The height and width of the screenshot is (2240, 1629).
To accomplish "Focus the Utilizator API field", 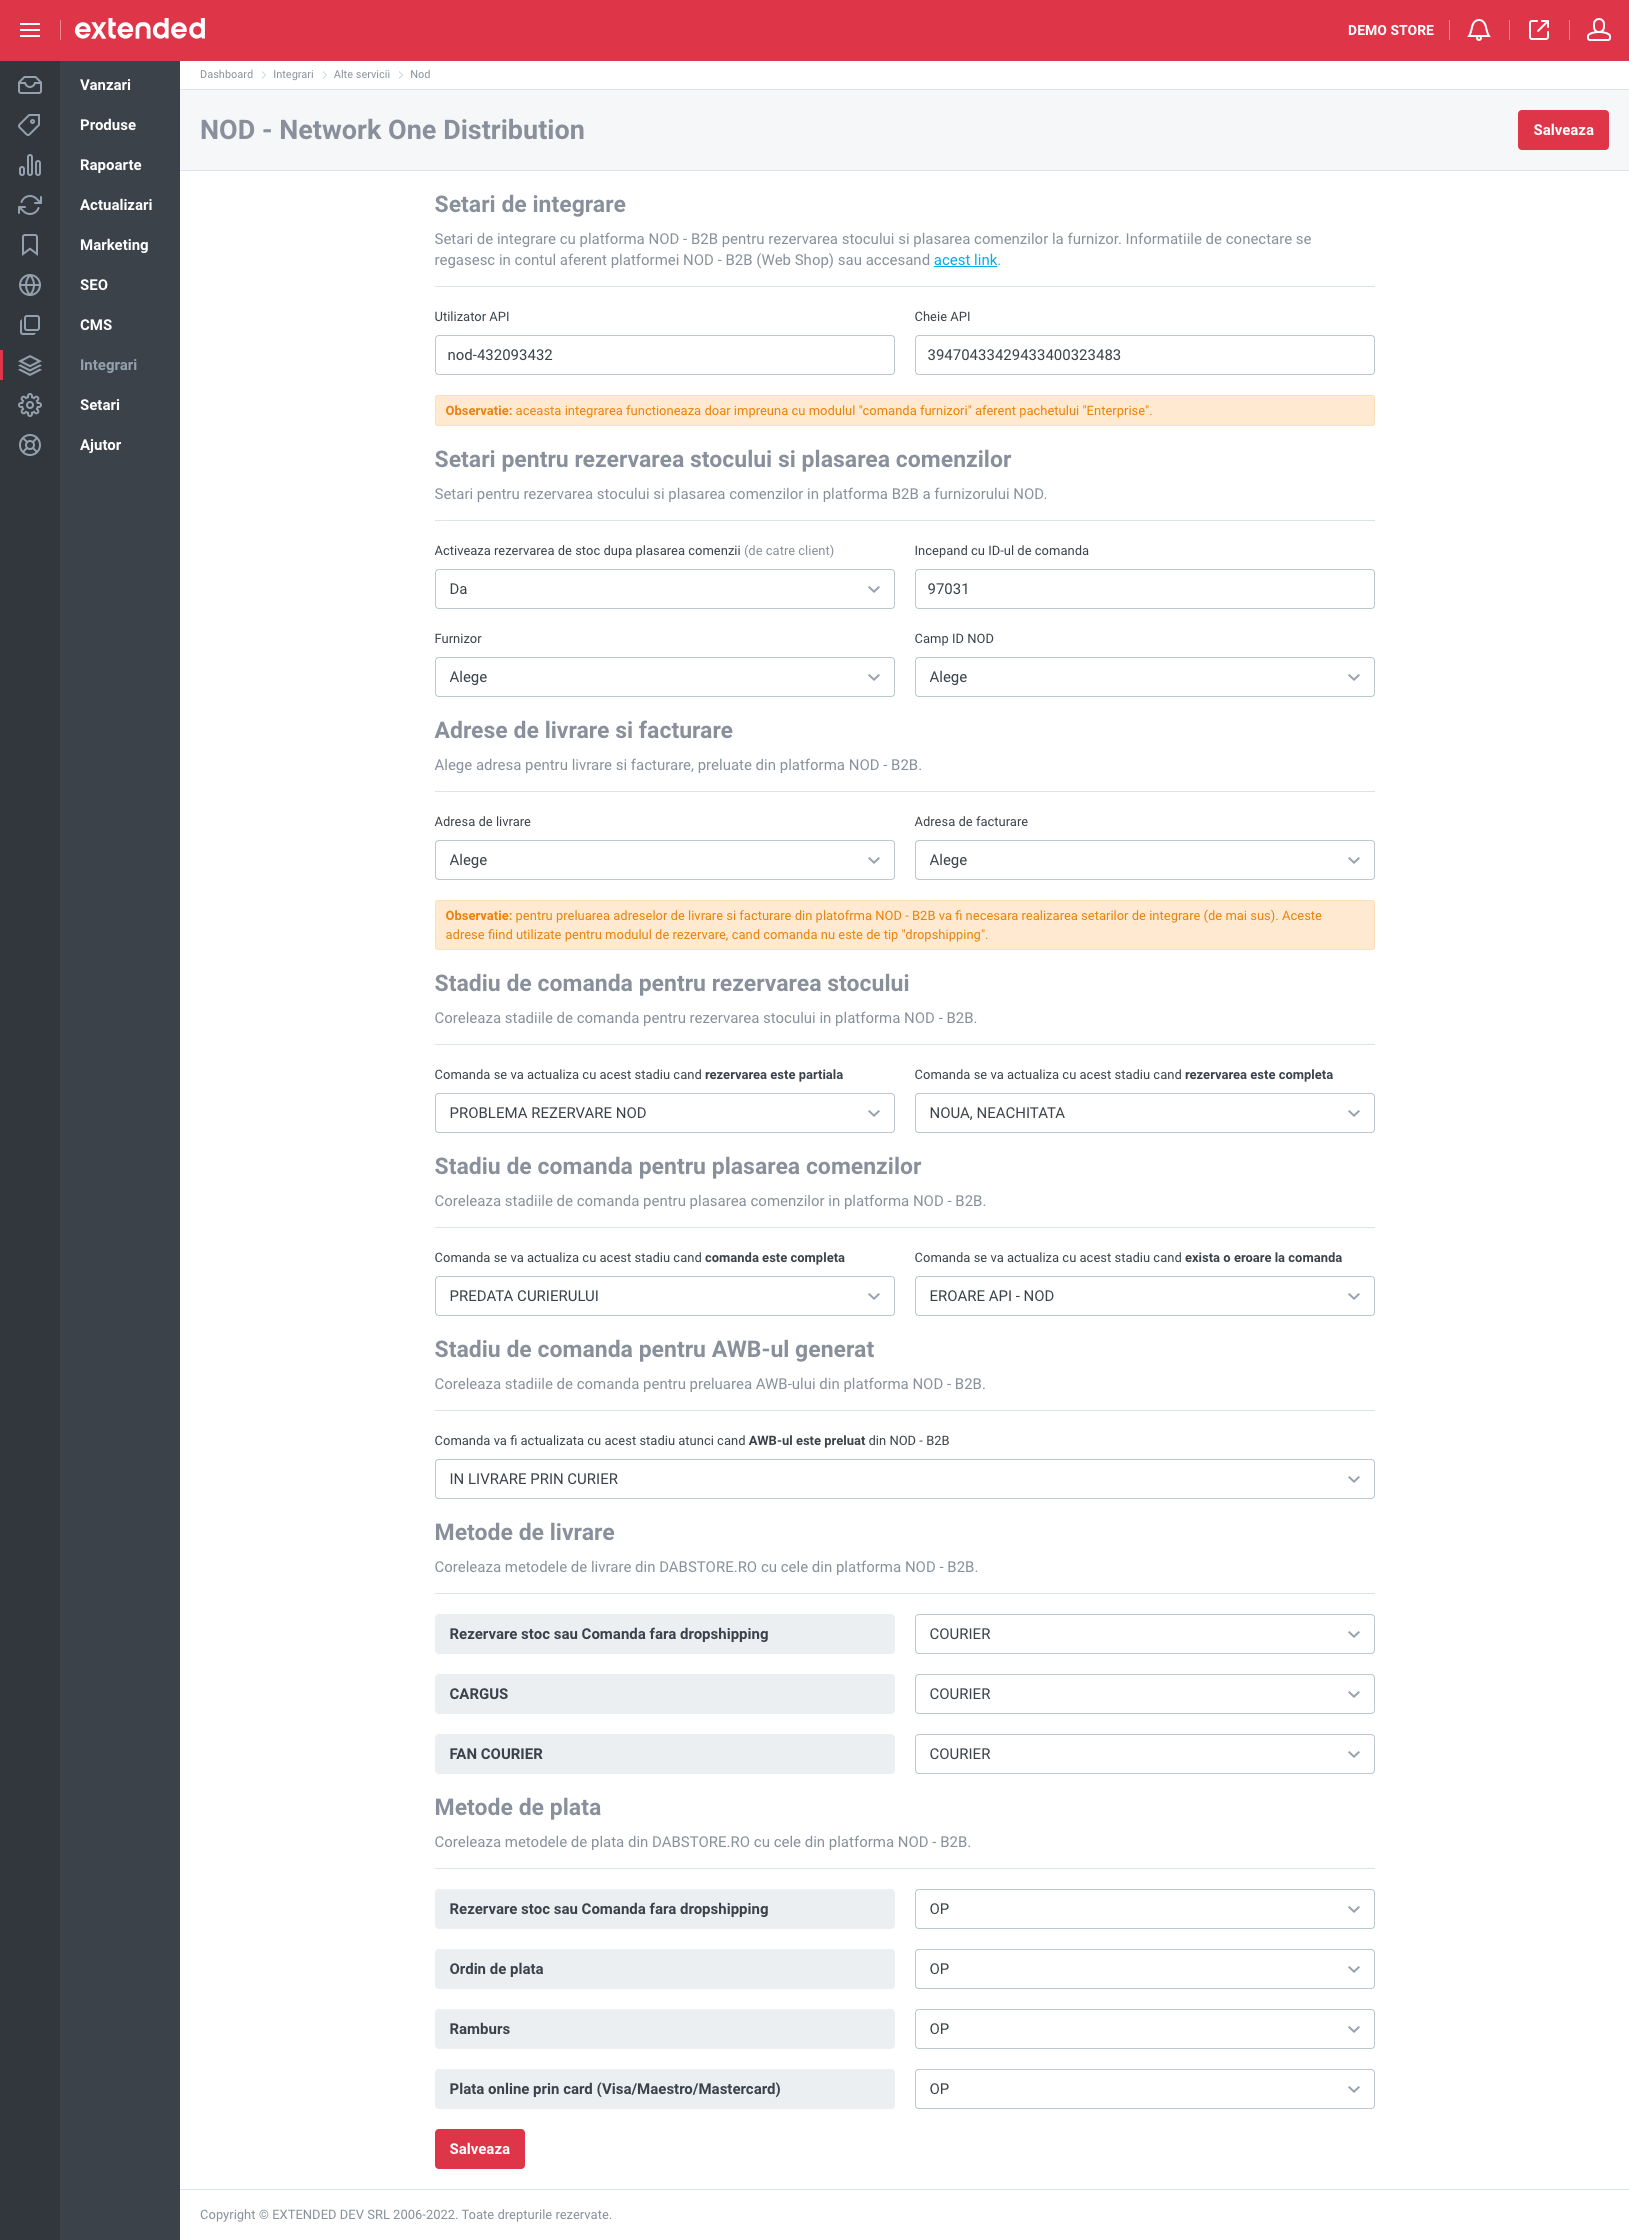I will 664,355.
